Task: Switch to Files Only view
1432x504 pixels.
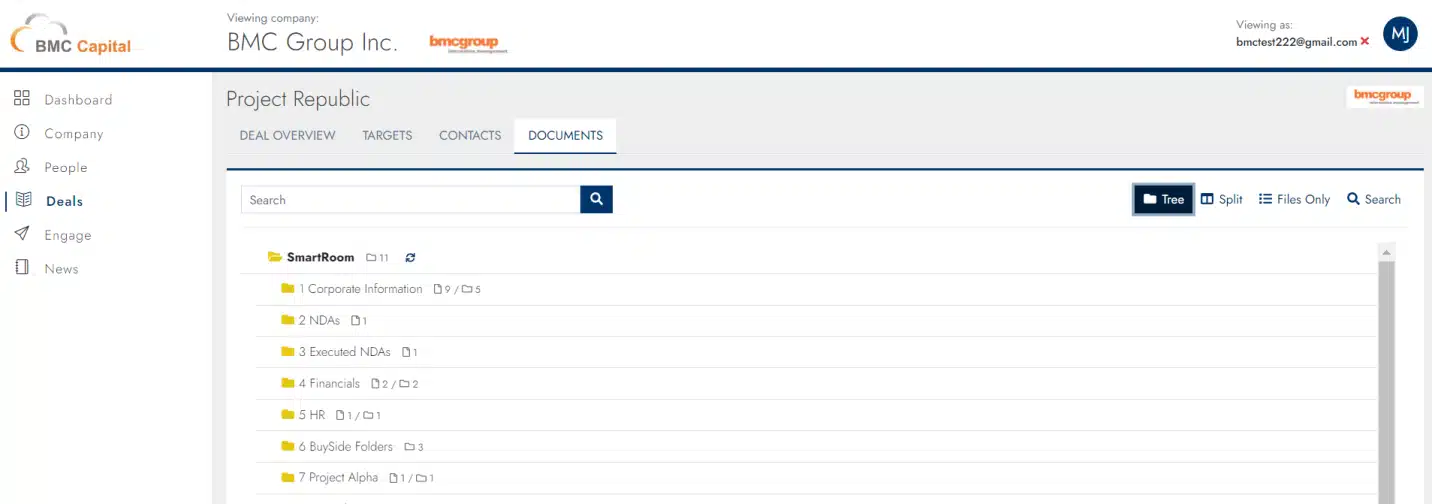Action: coord(1294,199)
